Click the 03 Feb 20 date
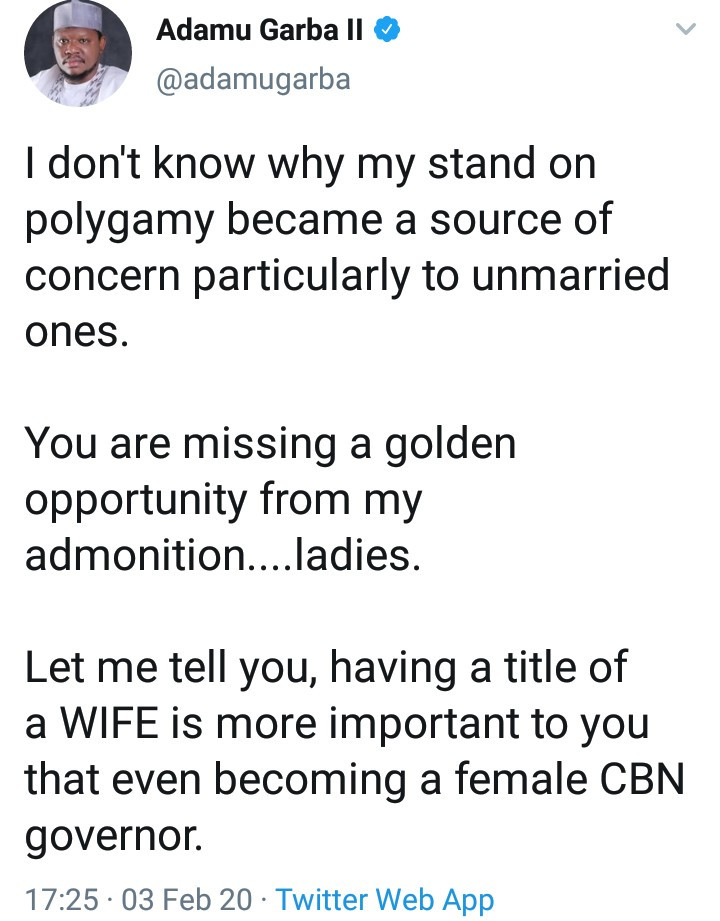Image resolution: width=720 pixels, height=921 pixels. coord(185,899)
